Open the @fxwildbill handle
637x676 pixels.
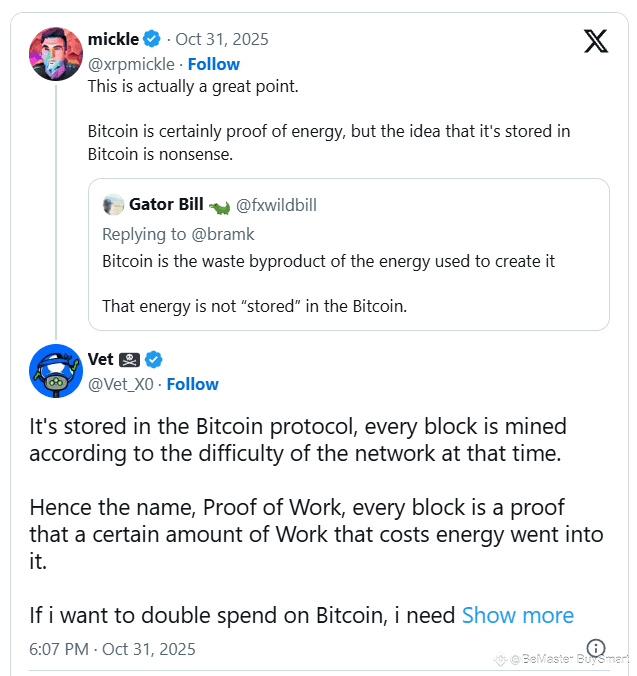point(276,205)
